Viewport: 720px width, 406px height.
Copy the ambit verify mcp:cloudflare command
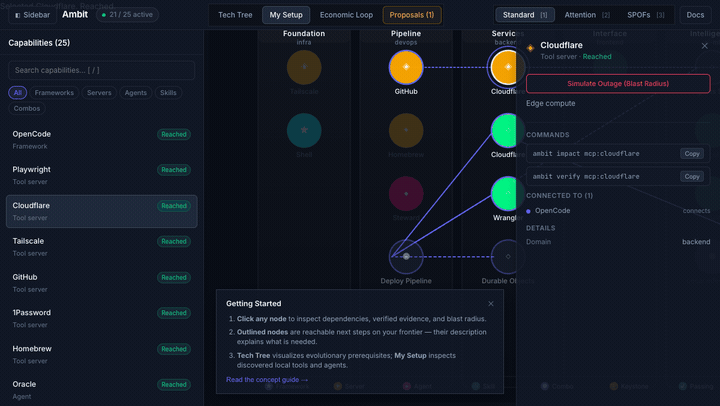click(x=692, y=176)
